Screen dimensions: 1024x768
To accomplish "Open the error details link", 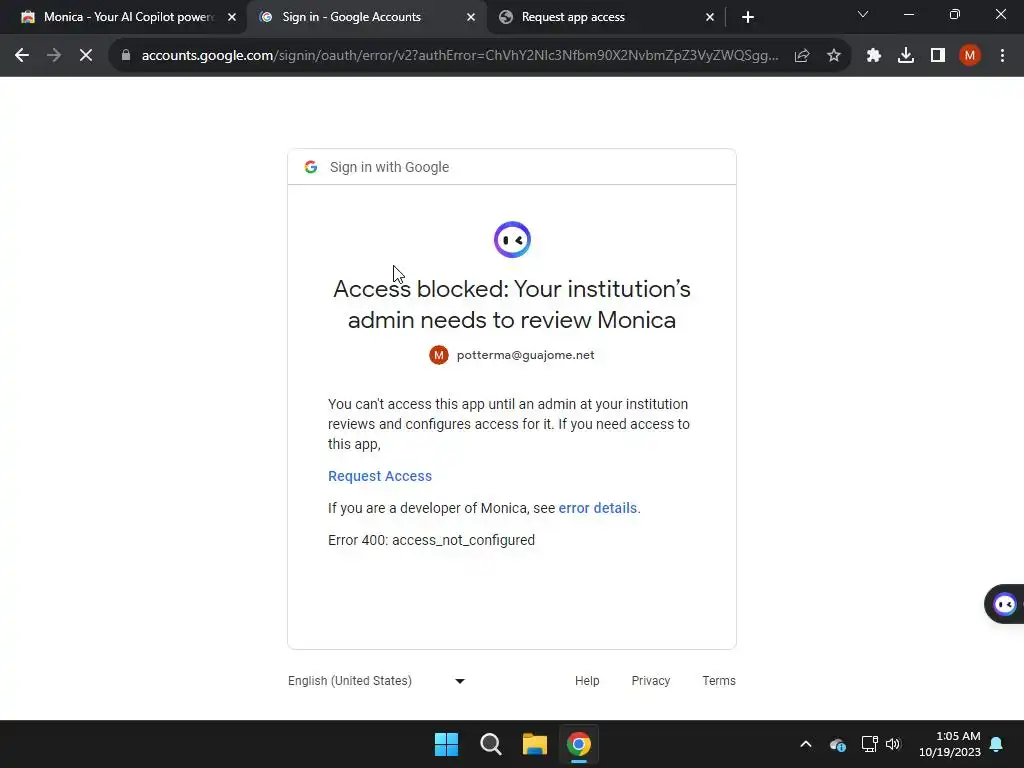I will [598, 508].
